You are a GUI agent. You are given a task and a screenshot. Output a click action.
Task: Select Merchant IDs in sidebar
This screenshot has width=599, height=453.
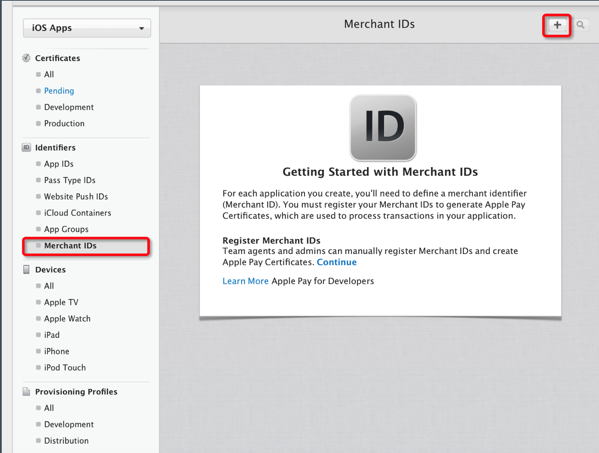[86, 246]
